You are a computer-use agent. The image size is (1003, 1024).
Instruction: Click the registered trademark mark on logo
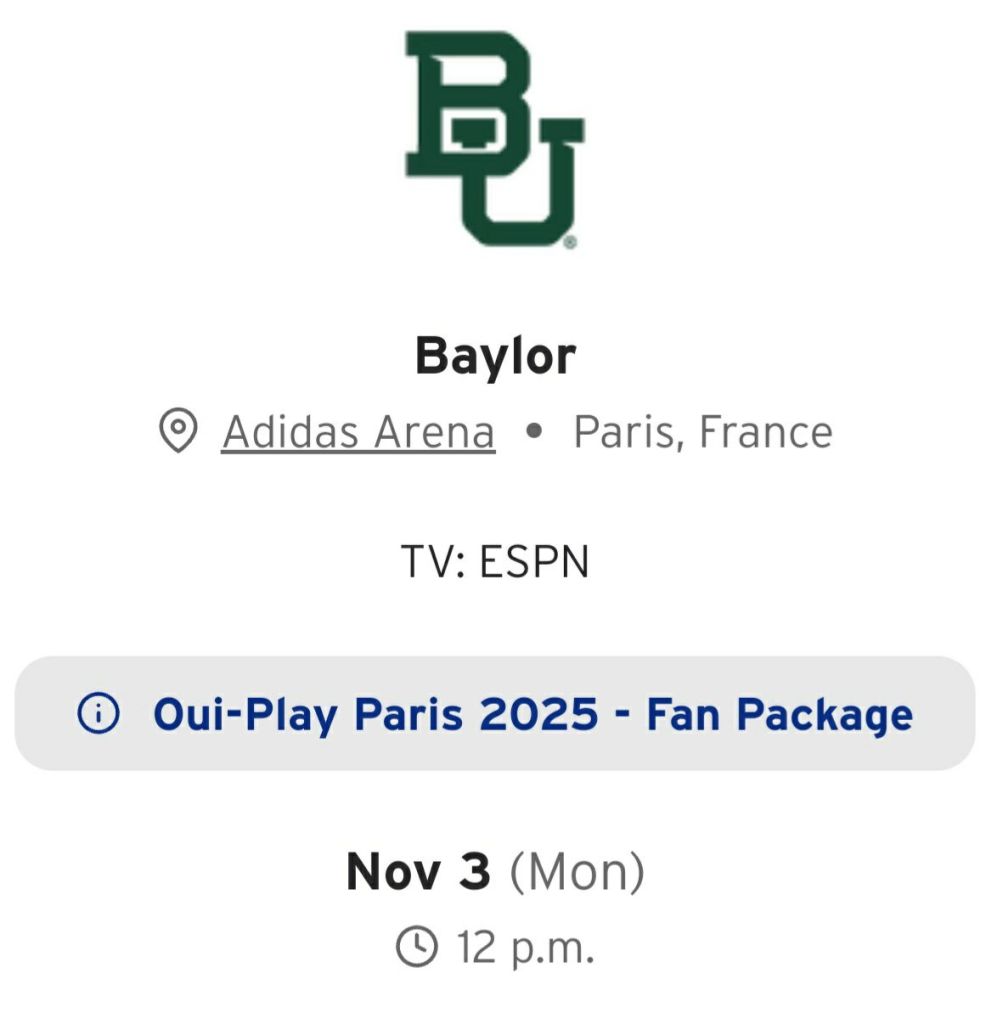[569, 242]
